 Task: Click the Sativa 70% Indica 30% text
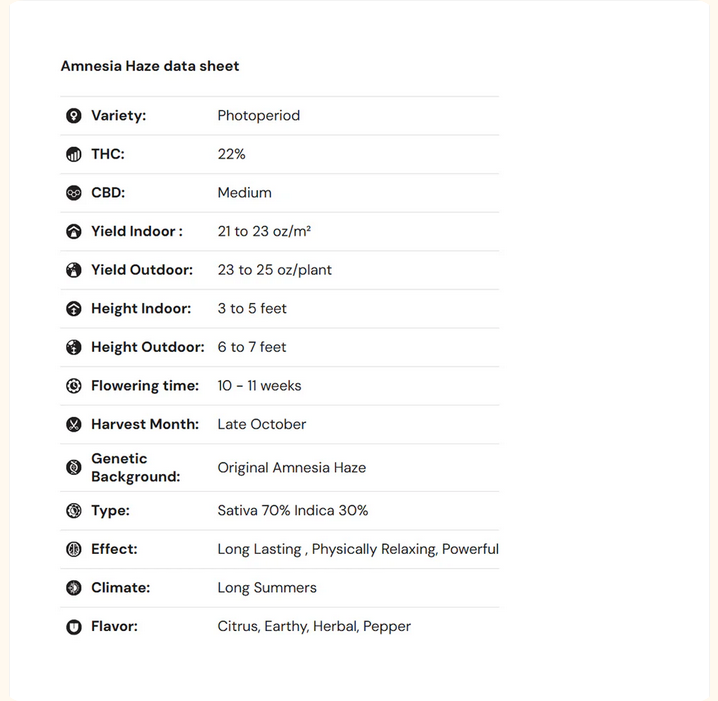click(x=293, y=511)
